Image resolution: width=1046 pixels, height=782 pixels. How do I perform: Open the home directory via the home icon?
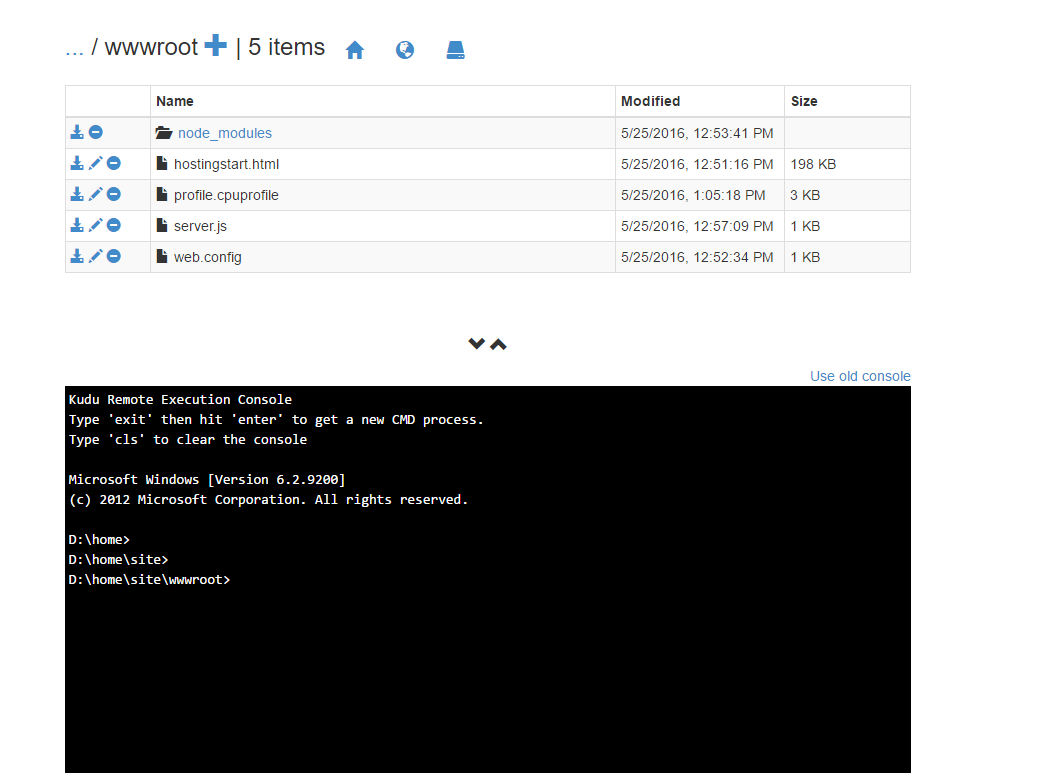click(355, 49)
